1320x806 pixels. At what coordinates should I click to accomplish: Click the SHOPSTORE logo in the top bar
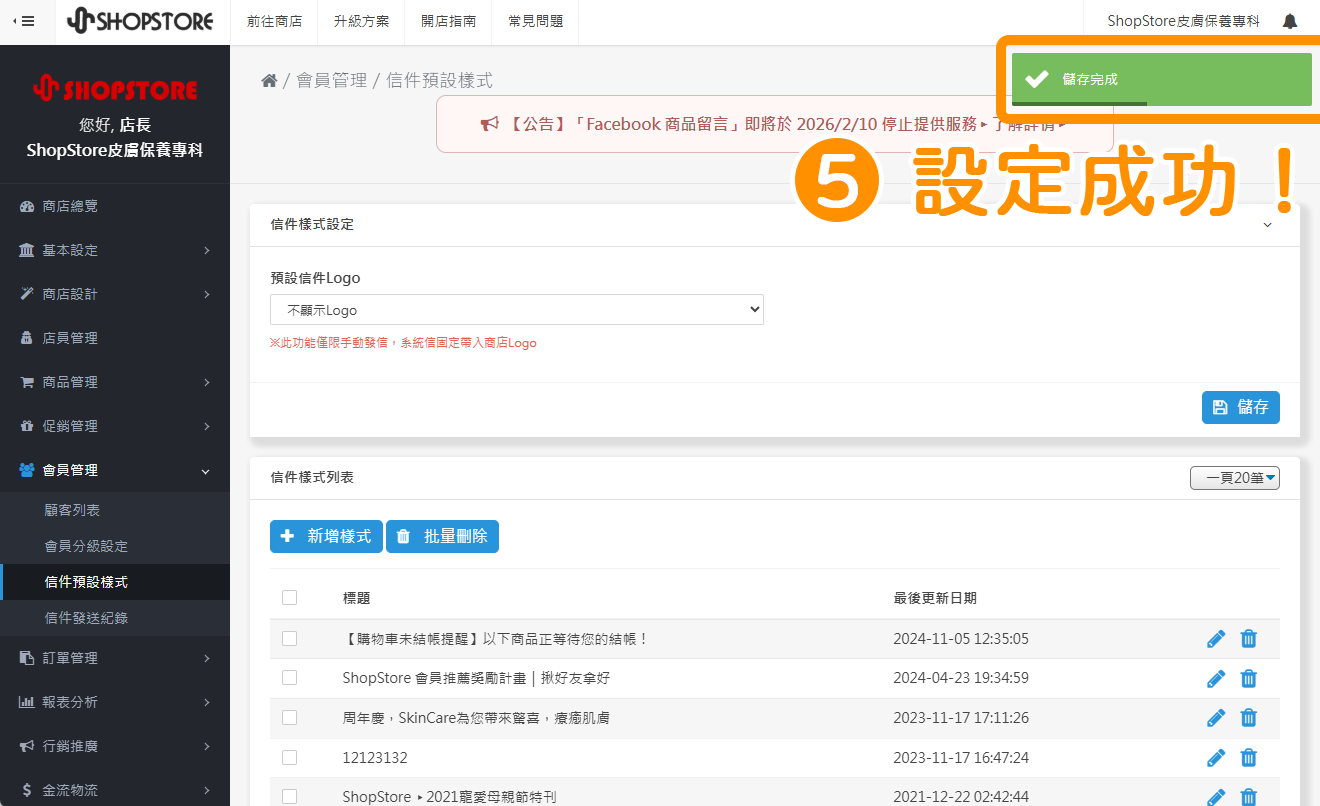[x=140, y=20]
